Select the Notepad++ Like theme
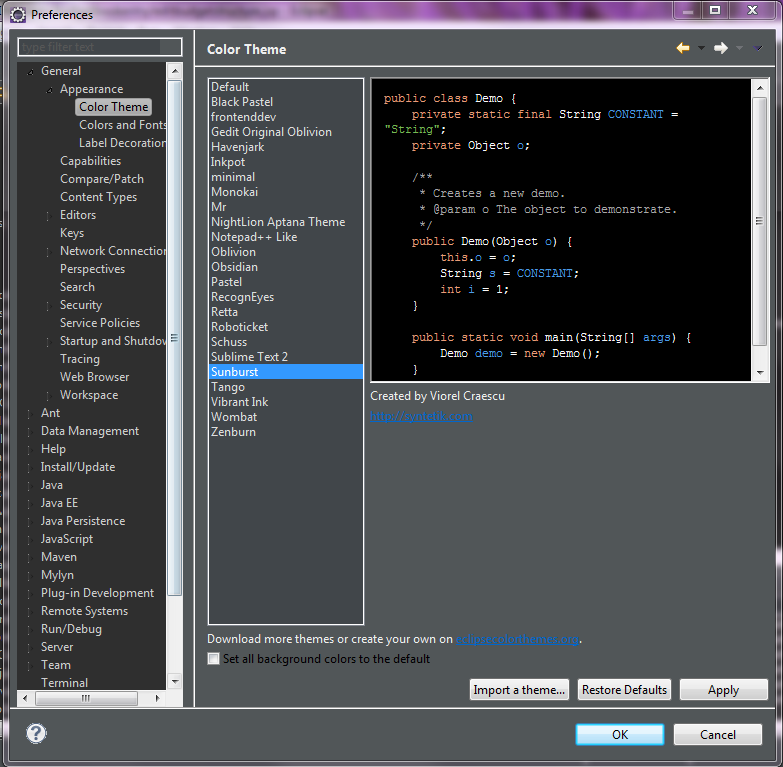Screen dimensions: 783x767 coord(286,237)
